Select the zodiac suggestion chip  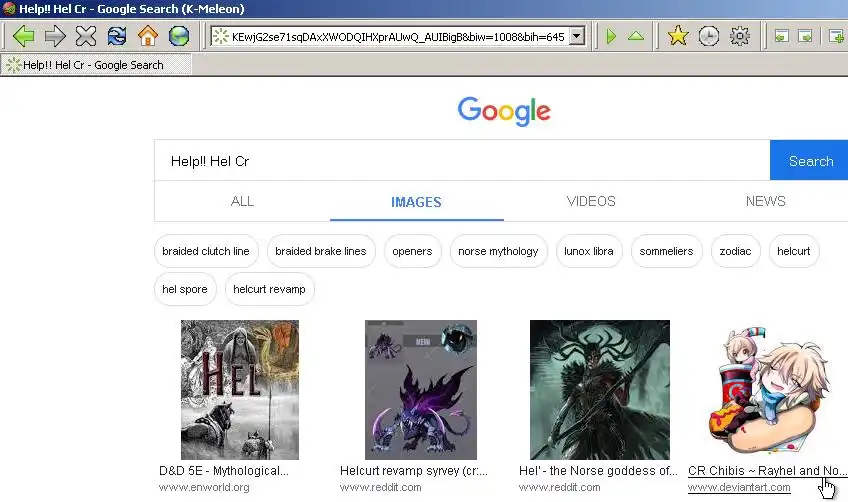735,251
